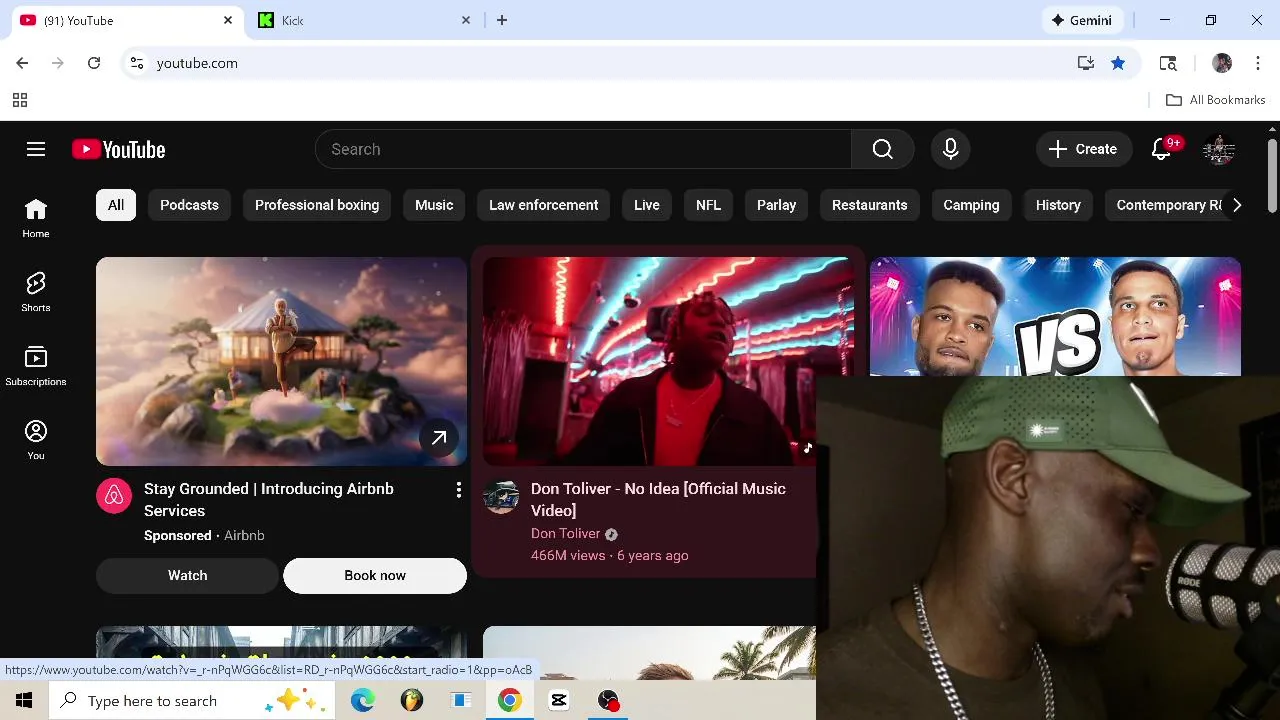Open All Bookmarks folder

[1216, 100]
